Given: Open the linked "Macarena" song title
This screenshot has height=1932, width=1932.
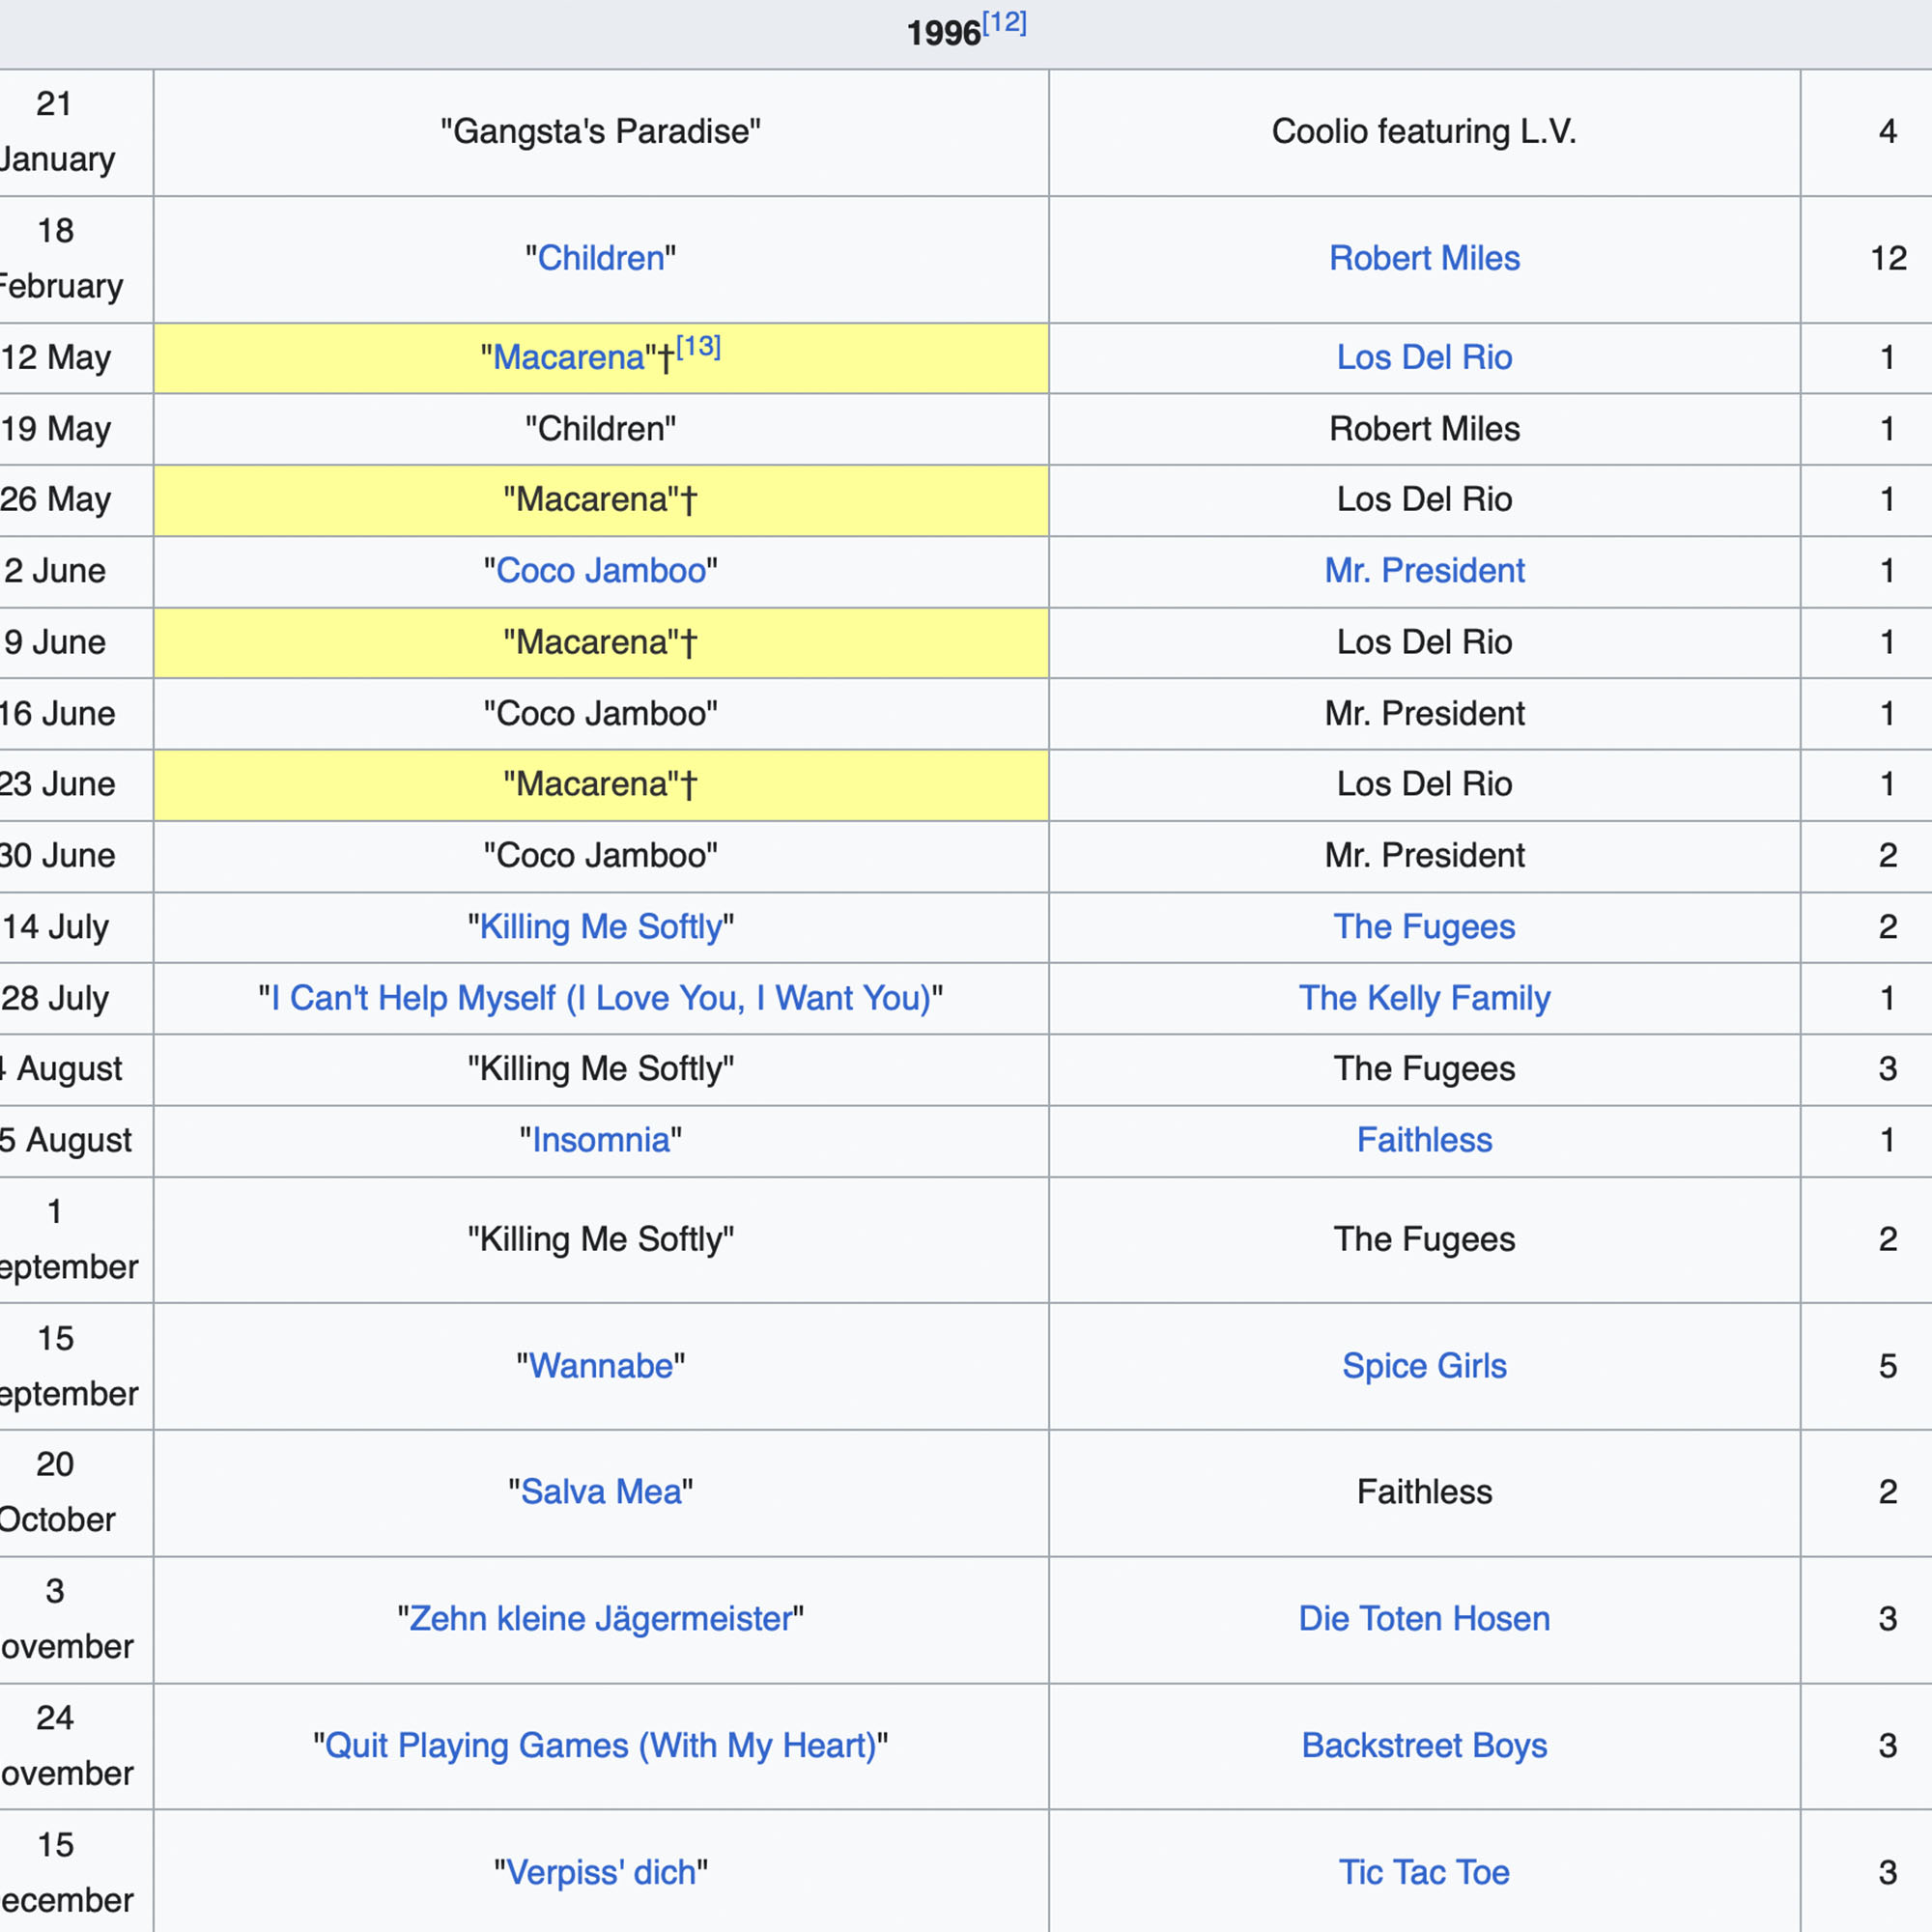Looking at the screenshot, I should click(x=569, y=357).
